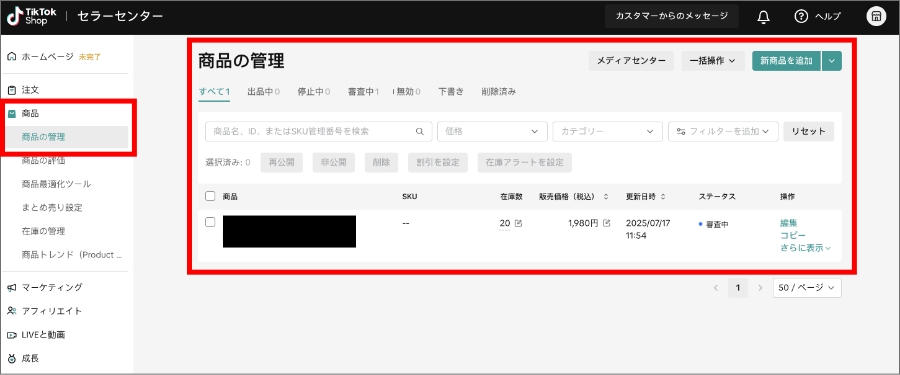This screenshot has height=375, width=900.
Task: Click the 割引を設定 button
Action: [x=437, y=163]
